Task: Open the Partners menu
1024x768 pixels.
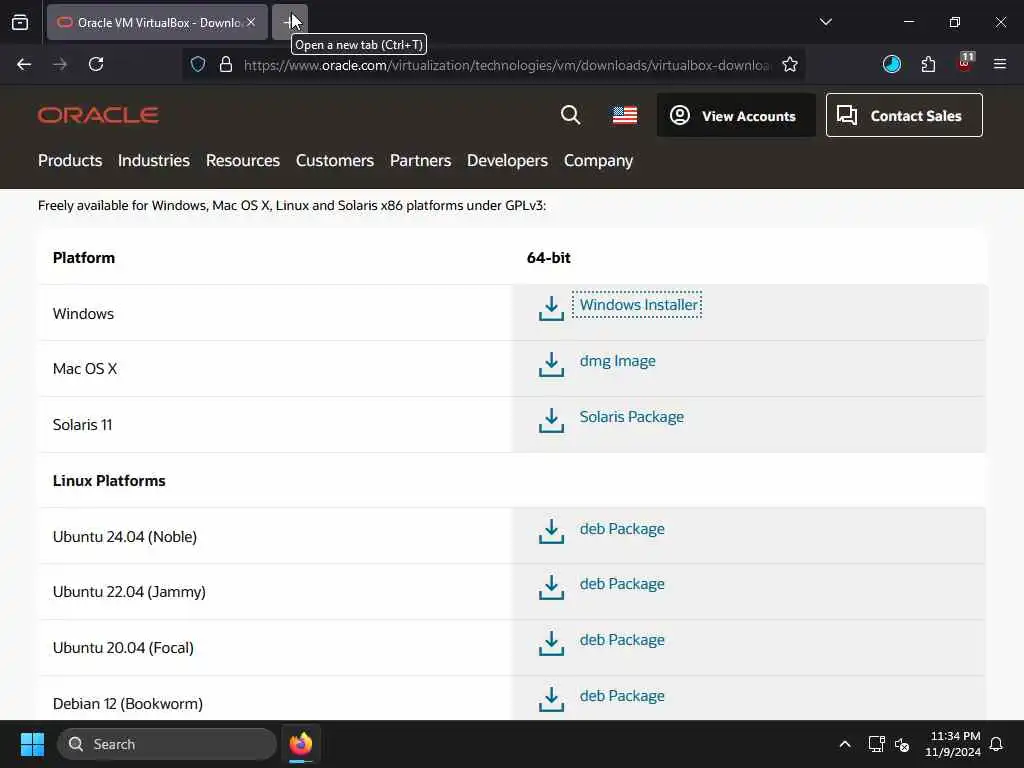Action: pyautogui.click(x=421, y=161)
